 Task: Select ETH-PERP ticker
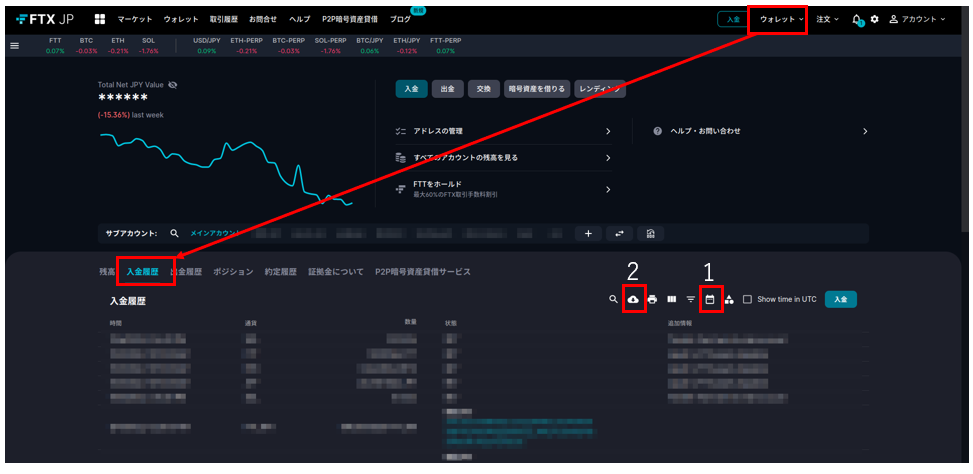click(x=246, y=45)
